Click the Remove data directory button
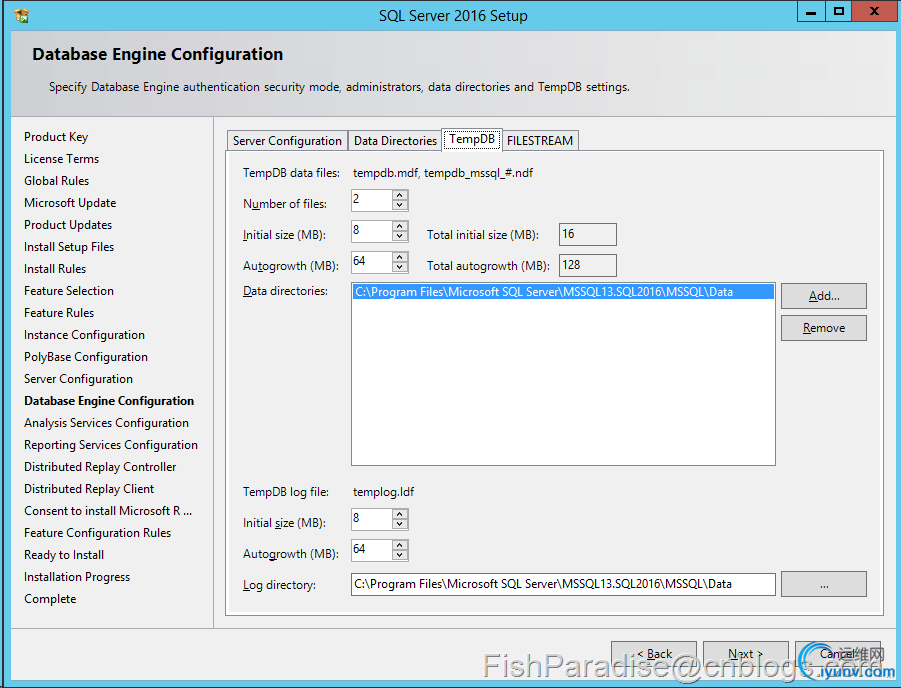Screen dimensions: 901x688 (824, 328)
